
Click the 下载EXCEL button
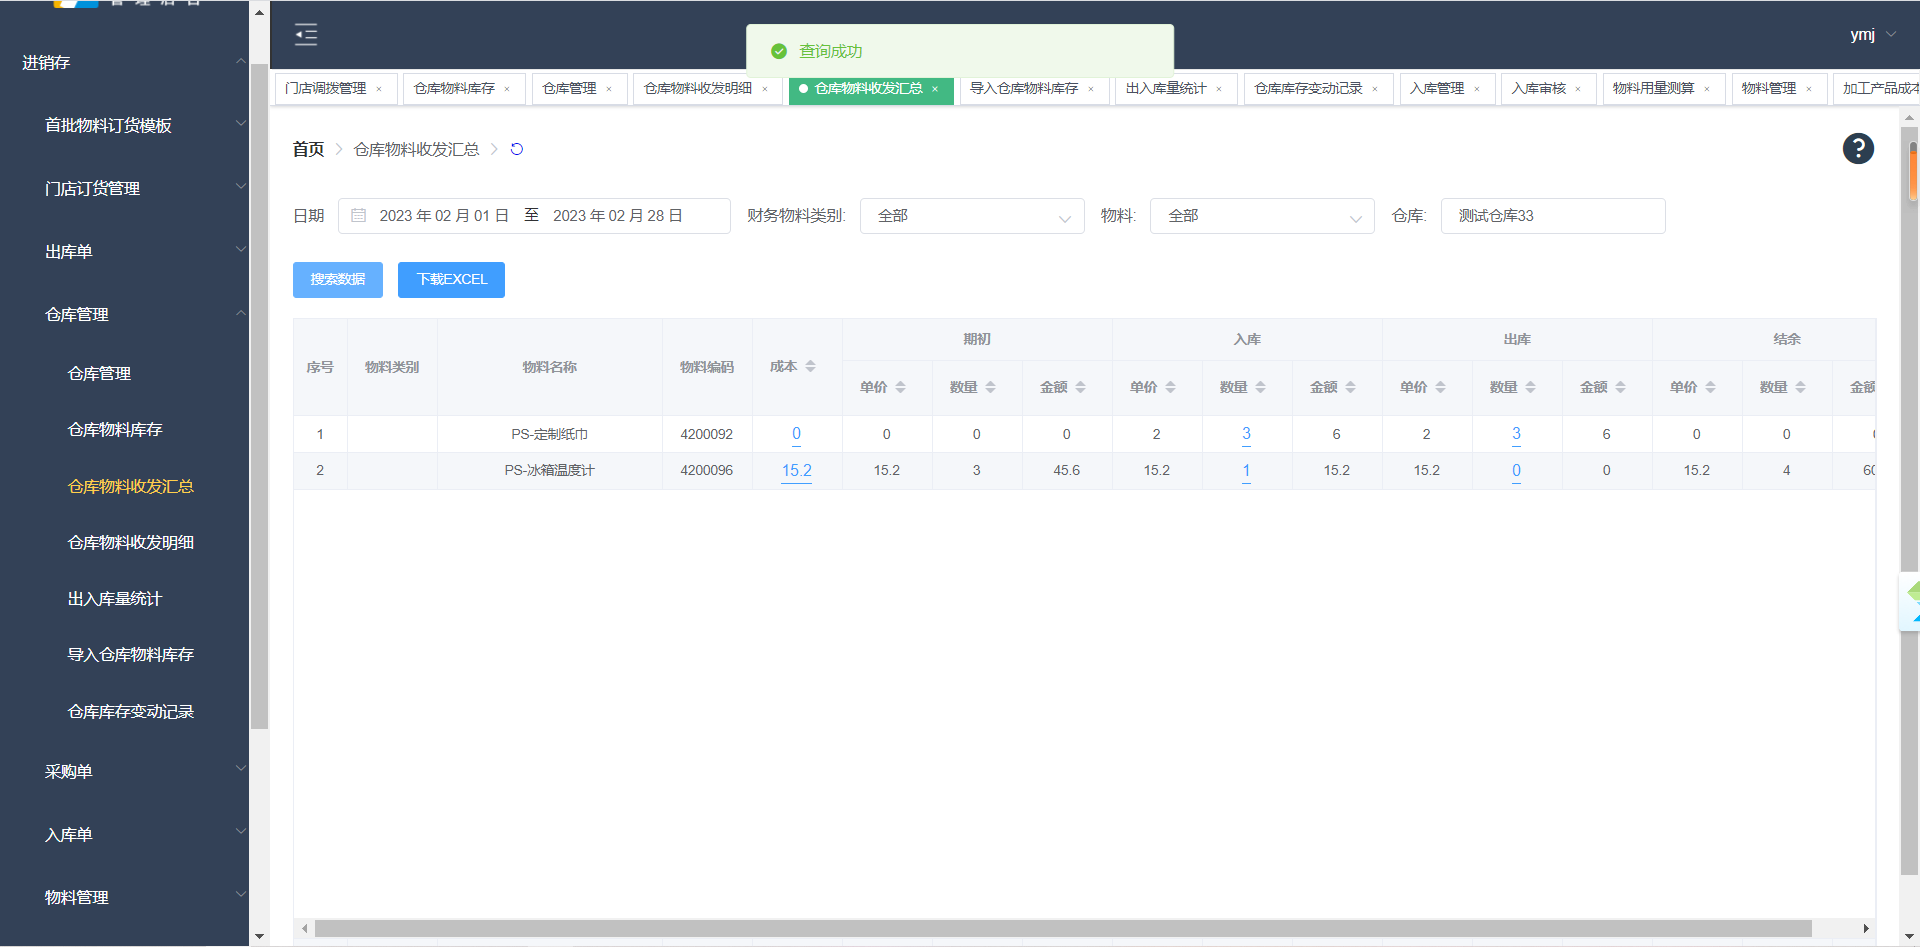(x=451, y=280)
